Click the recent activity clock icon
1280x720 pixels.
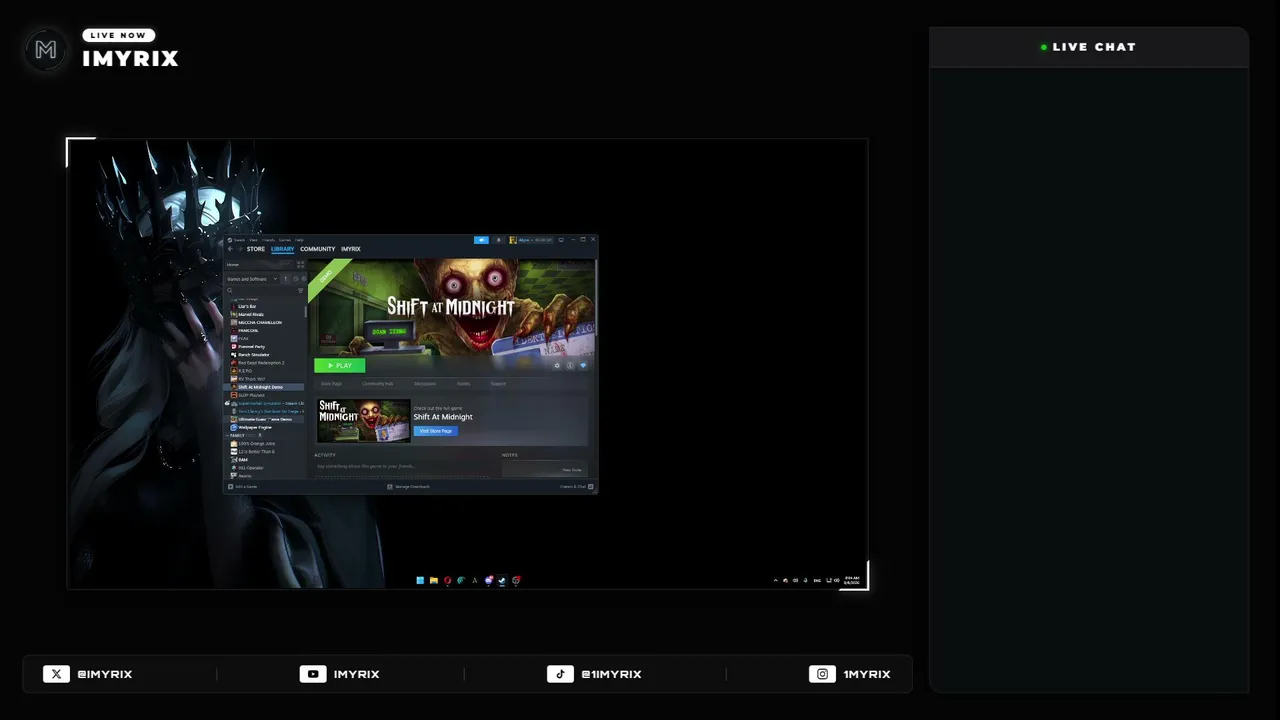coord(295,279)
